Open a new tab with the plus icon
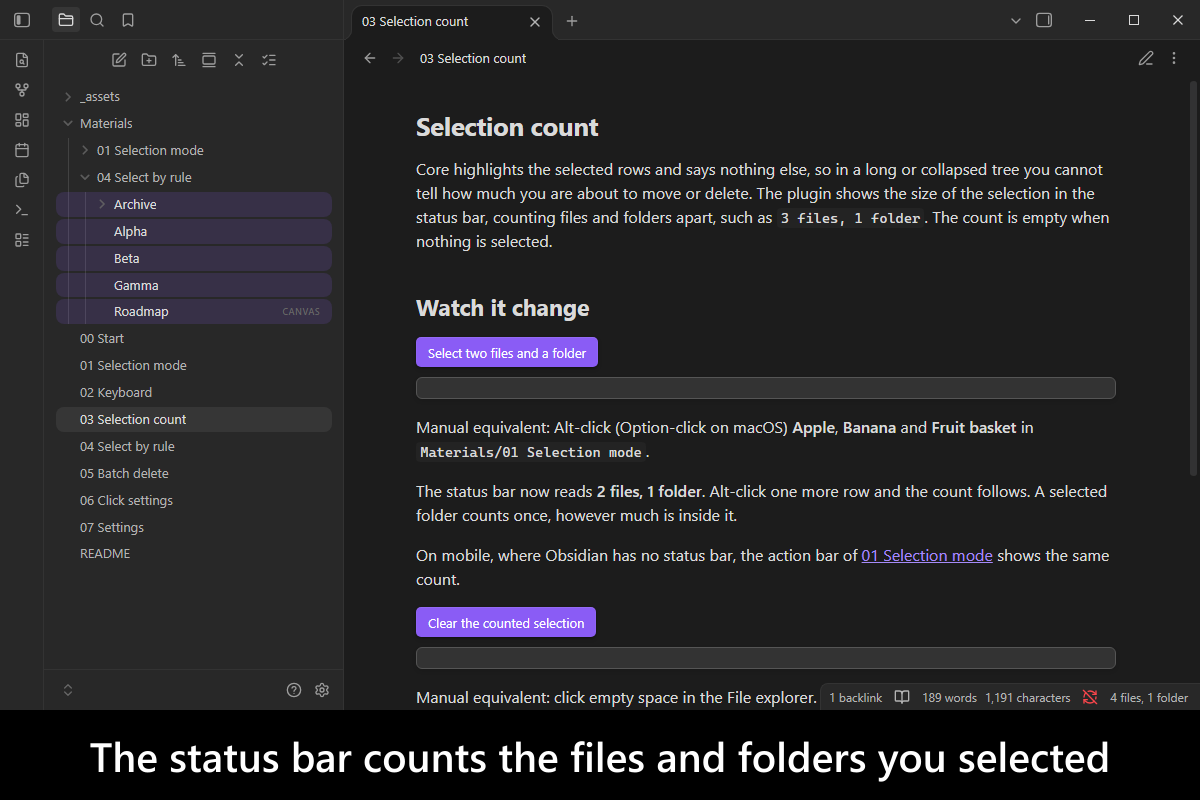This screenshot has width=1200, height=800. point(572,21)
